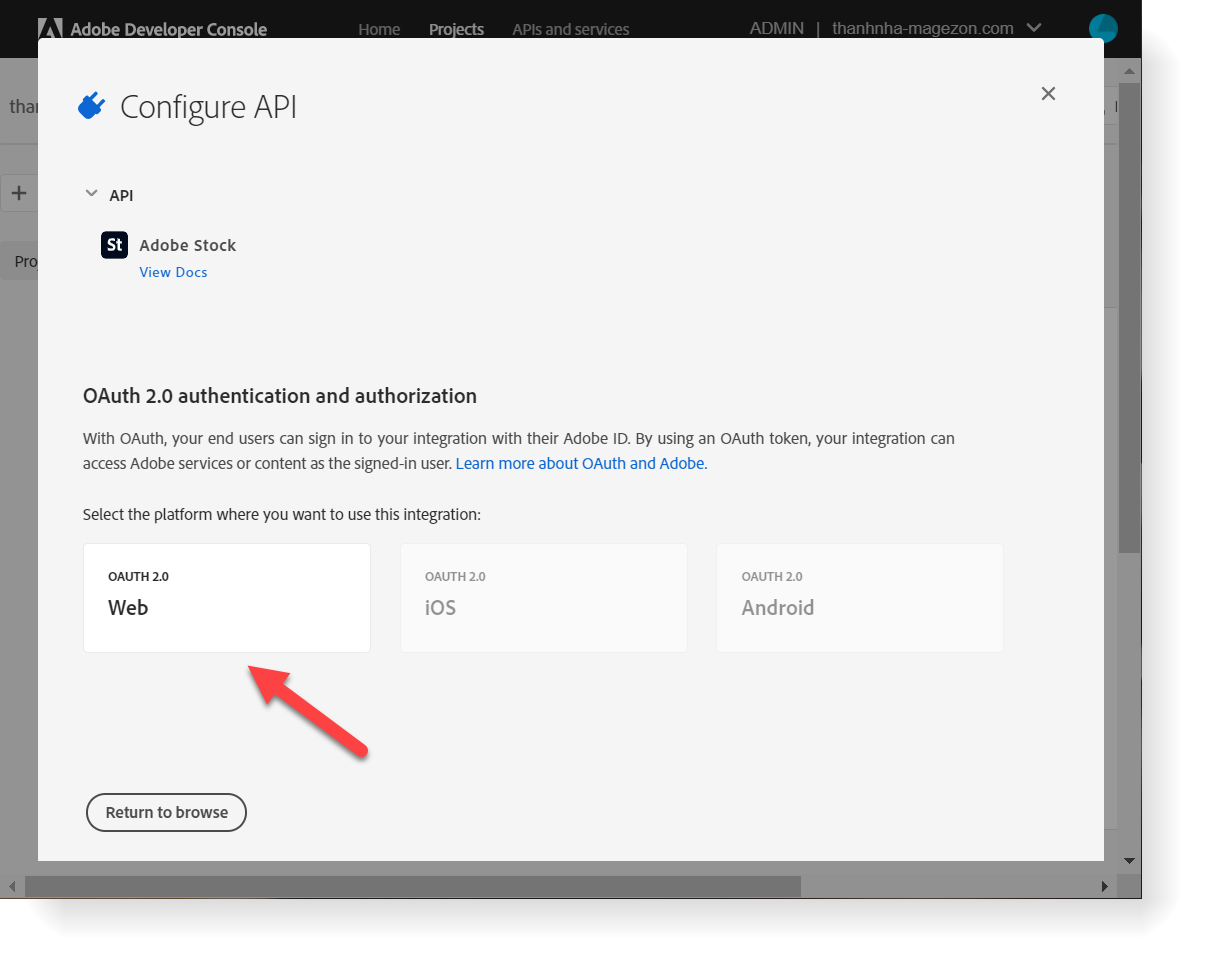The height and width of the screenshot is (964, 1207).
Task: Click the Adobe Stock 'St' product icon
Action: [114, 244]
